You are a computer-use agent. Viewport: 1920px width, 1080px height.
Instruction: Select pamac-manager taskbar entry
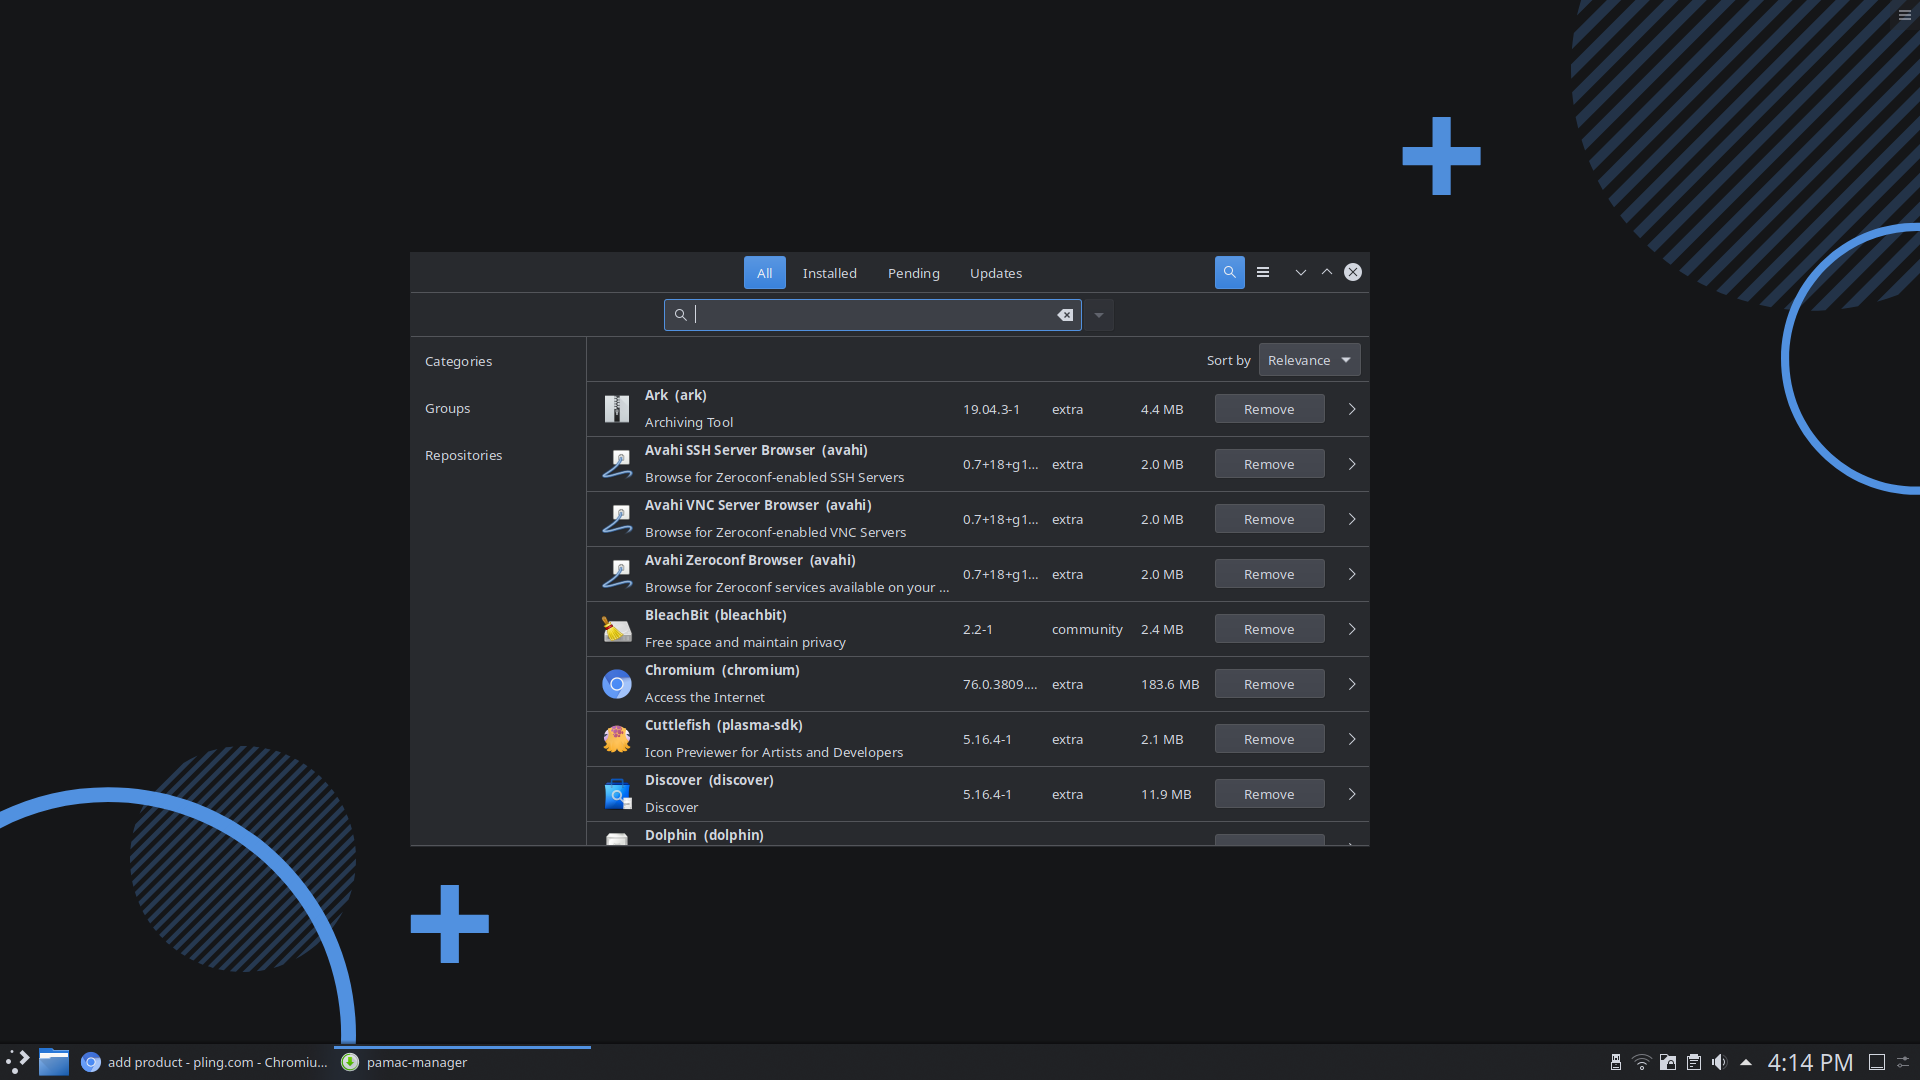(x=462, y=1062)
